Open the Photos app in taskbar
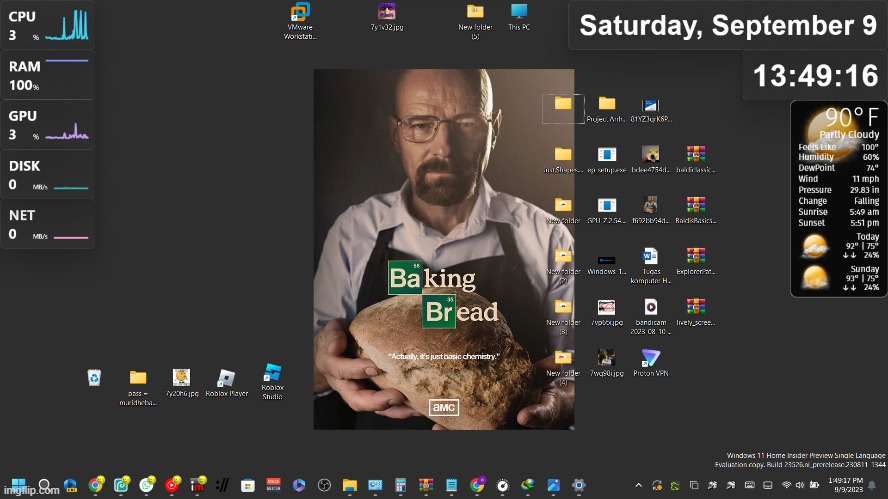 553,485
